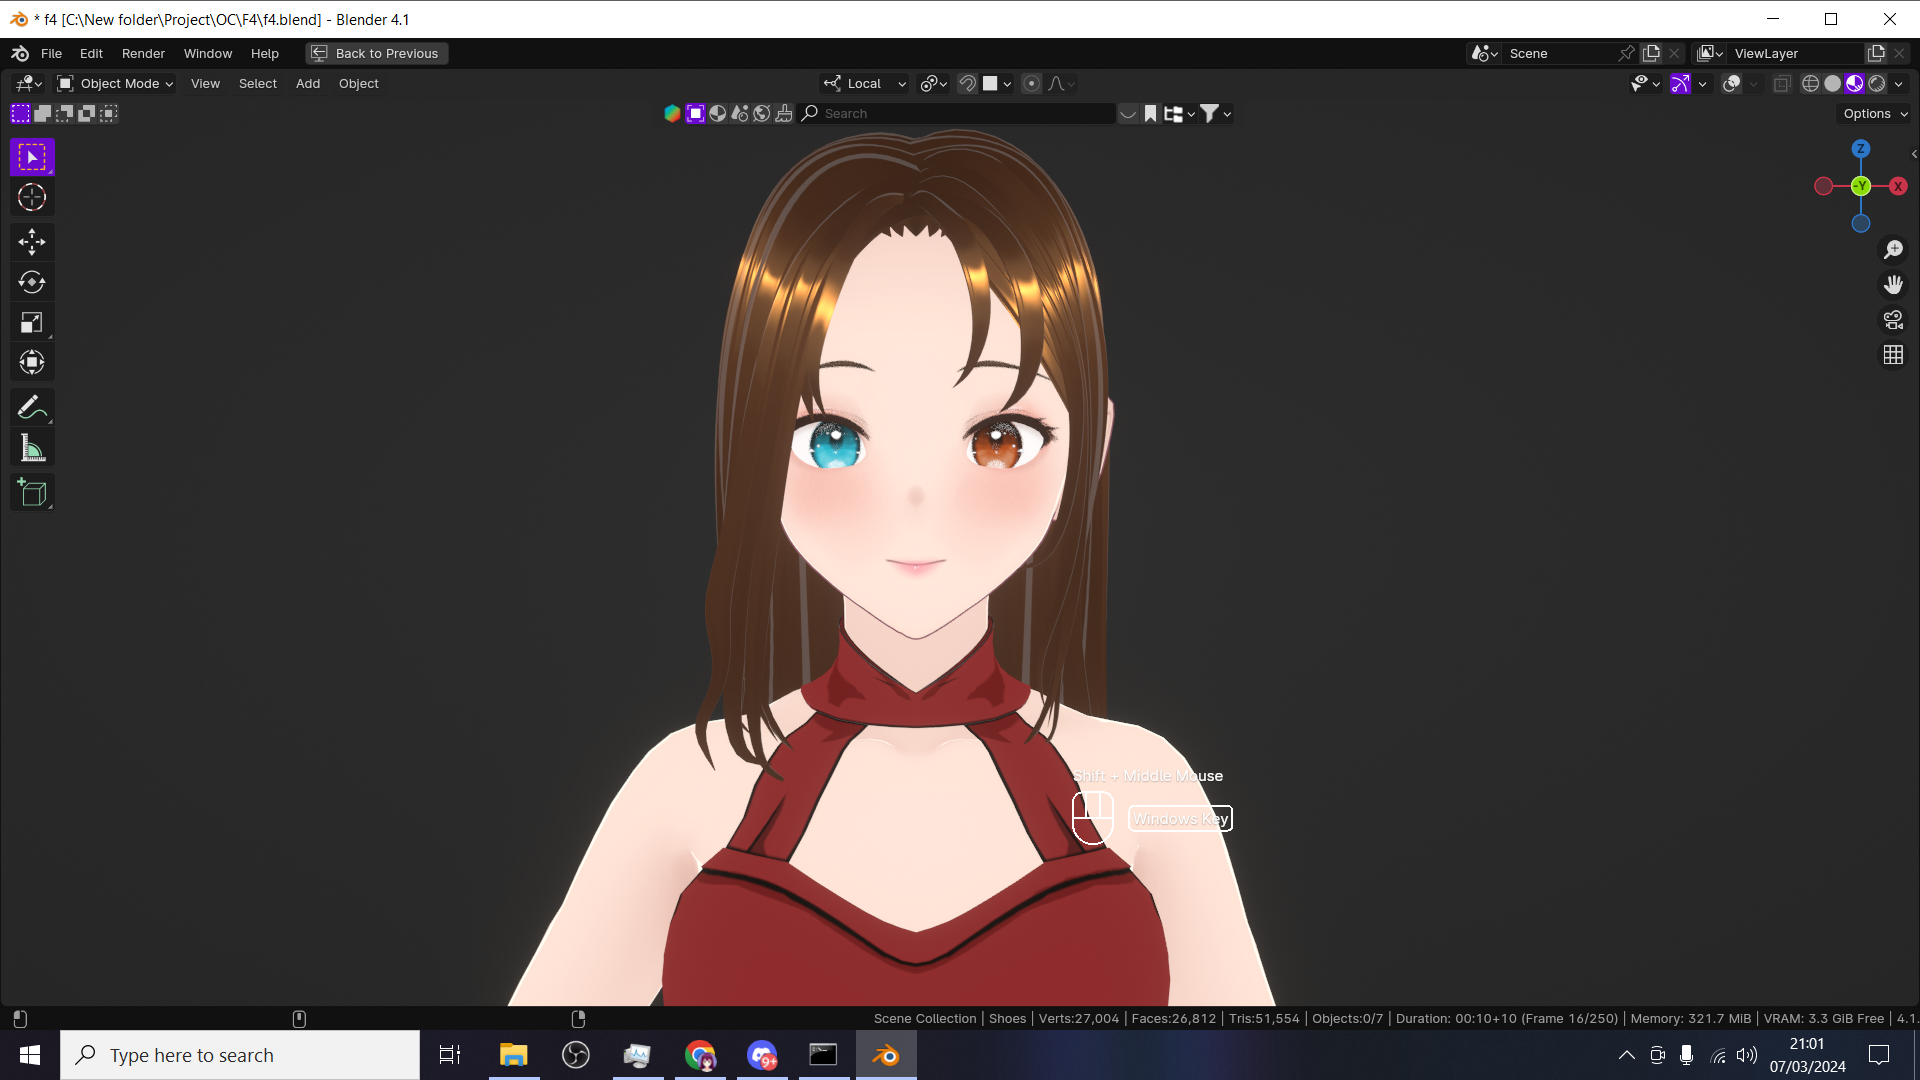Click the outliner Search field
1920x1080 pixels.
(x=960, y=114)
